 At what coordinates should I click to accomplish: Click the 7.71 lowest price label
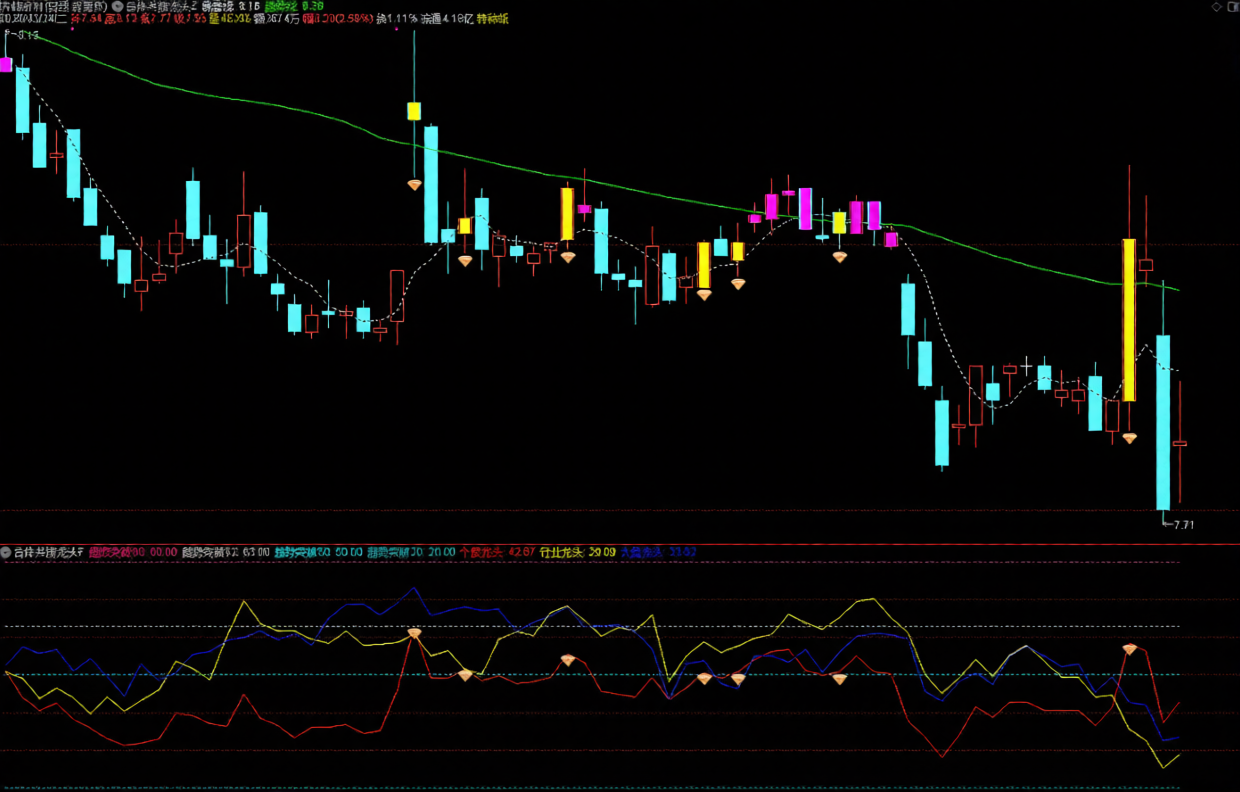tap(1184, 525)
